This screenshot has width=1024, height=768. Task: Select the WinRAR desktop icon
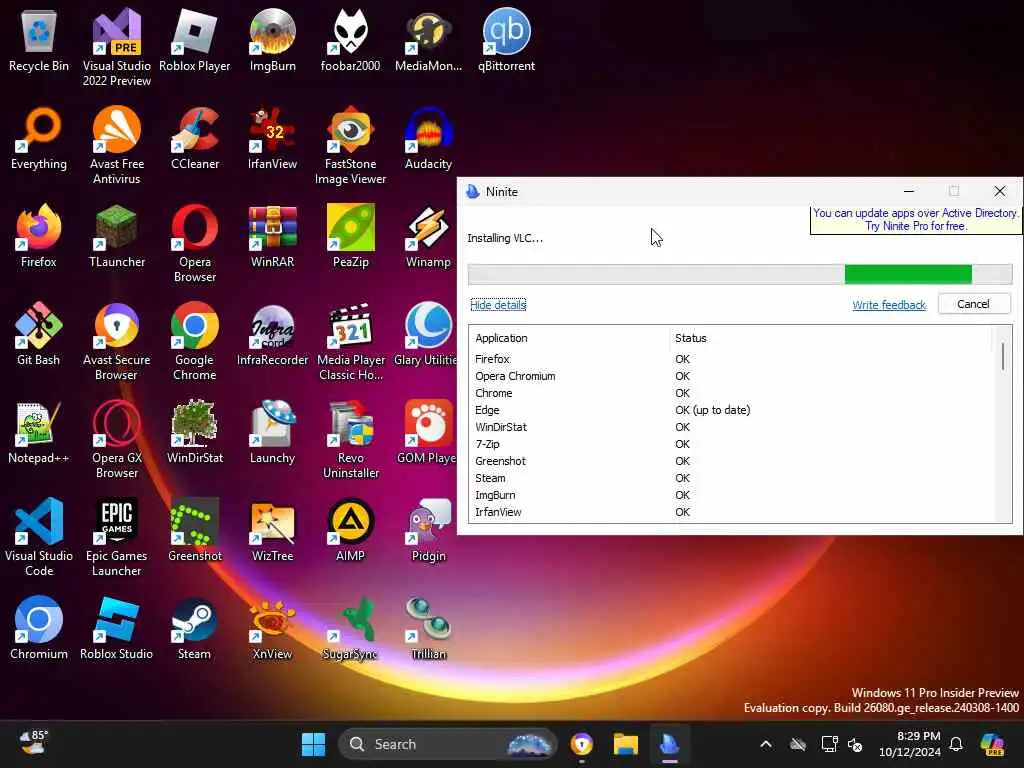pos(272,236)
